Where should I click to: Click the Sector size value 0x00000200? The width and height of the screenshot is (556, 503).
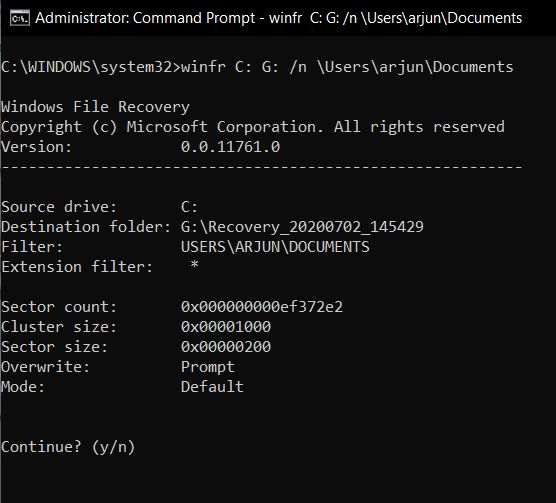(226, 347)
